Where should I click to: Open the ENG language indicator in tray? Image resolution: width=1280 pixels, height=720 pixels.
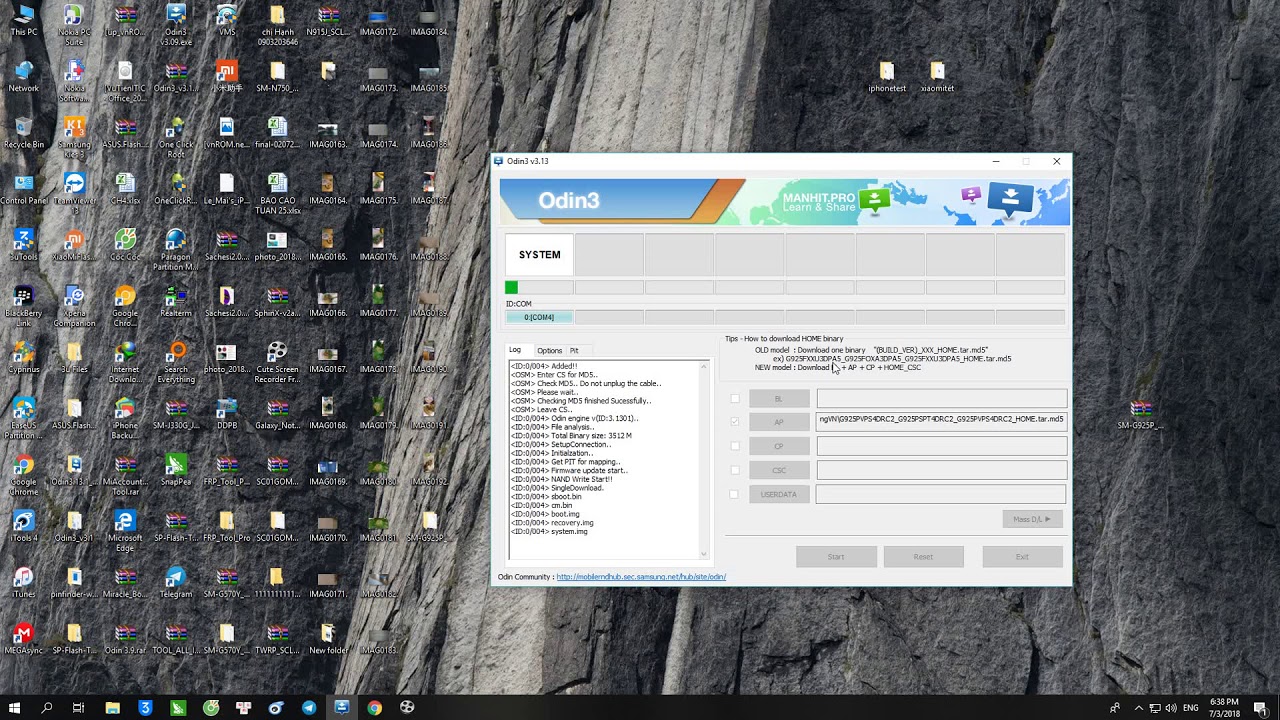point(1191,708)
